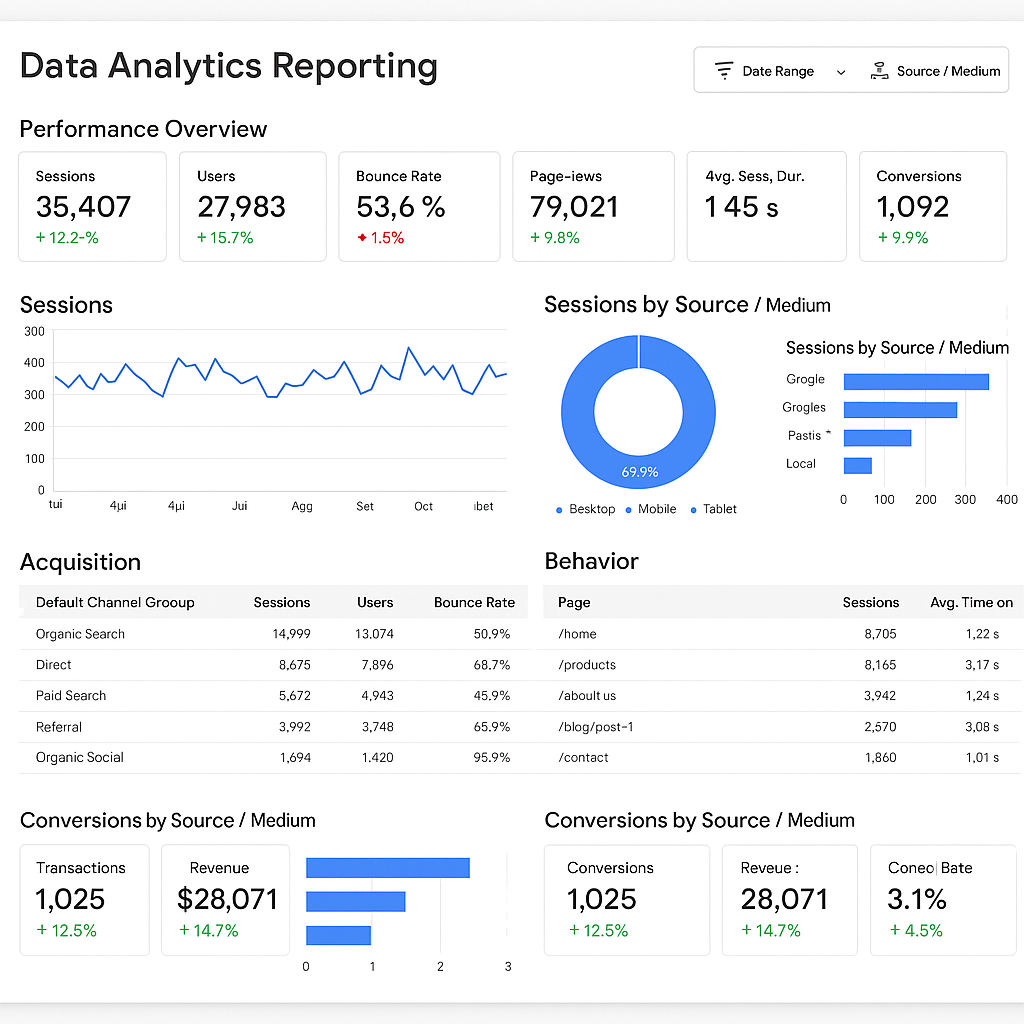
Task: Select the /contact page row
Action: click(x=782, y=758)
